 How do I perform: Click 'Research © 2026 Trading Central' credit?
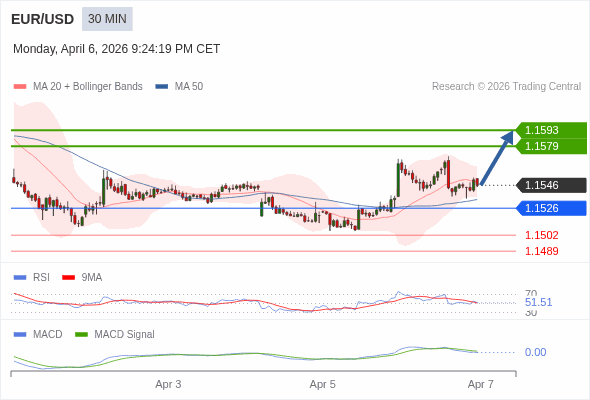click(x=506, y=87)
